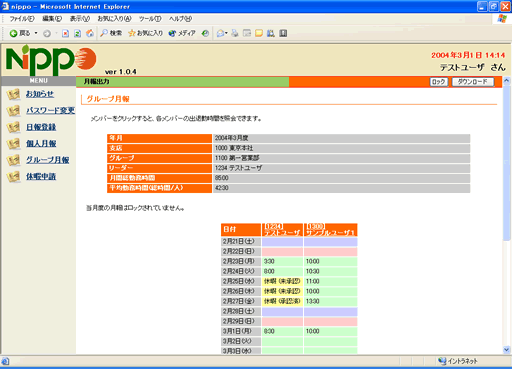Open the ツール(T) menu
This screenshot has height=369, width=512.
point(150,19)
